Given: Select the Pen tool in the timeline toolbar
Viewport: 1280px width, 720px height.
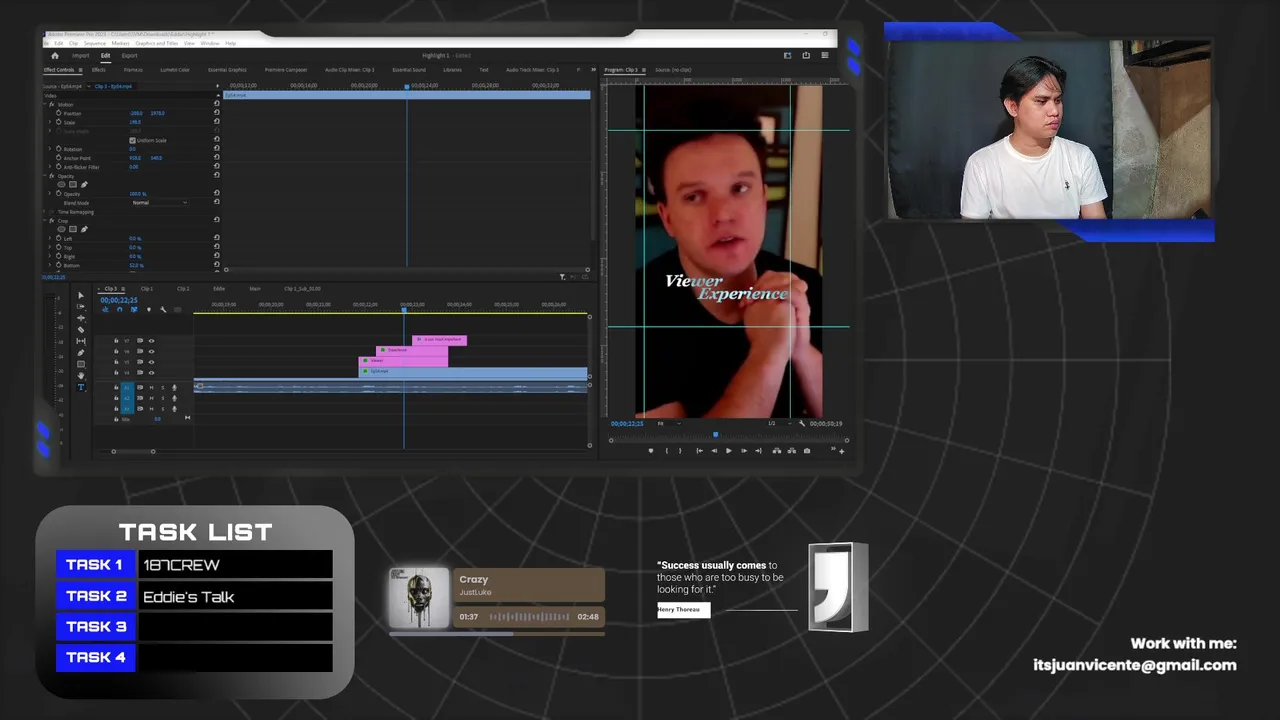Looking at the screenshot, I should click(x=81, y=352).
